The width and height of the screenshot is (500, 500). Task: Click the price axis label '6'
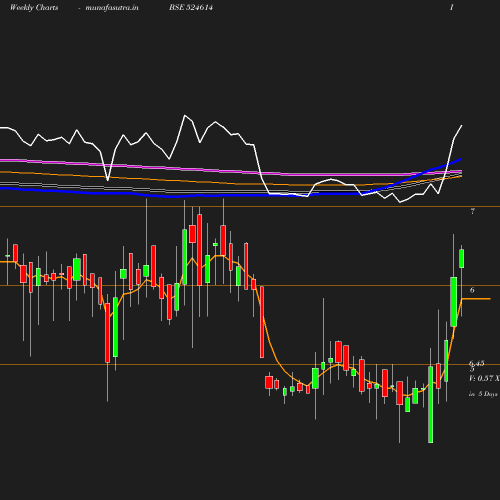coord(472,290)
